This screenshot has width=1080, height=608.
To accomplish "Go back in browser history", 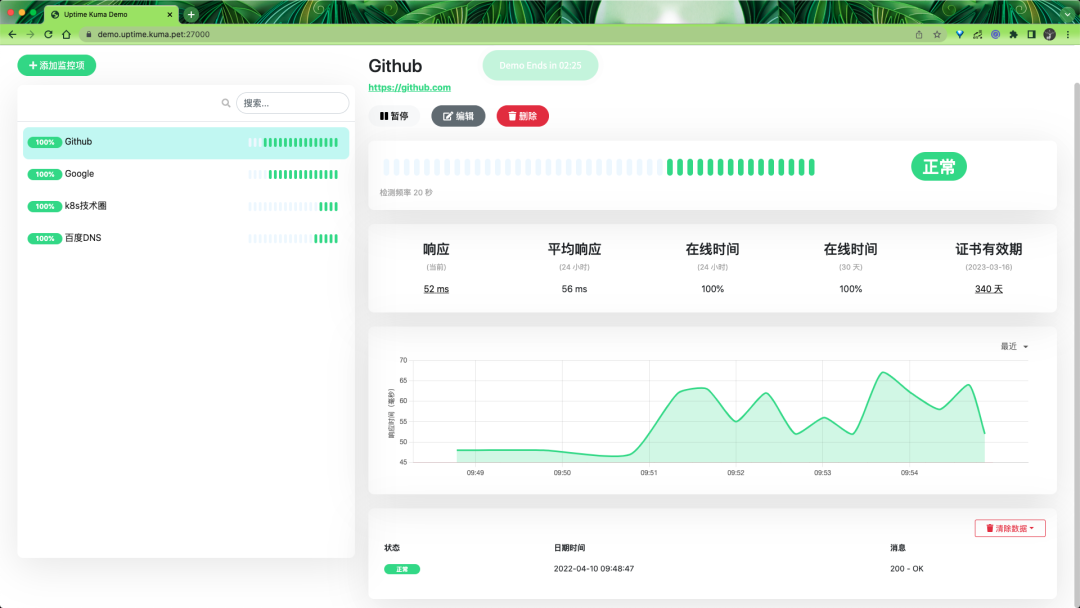I will [12, 34].
